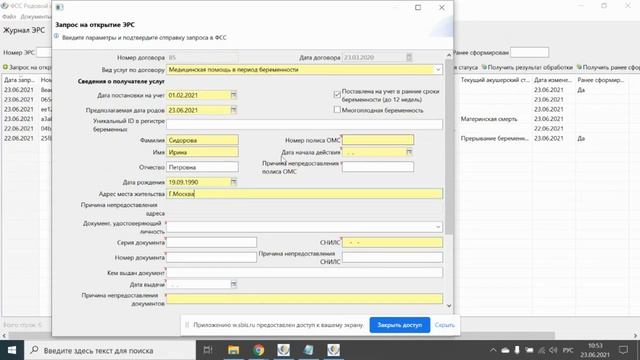Open notification center in taskbar
640x360 pixels.
pyautogui.click(x=624, y=350)
